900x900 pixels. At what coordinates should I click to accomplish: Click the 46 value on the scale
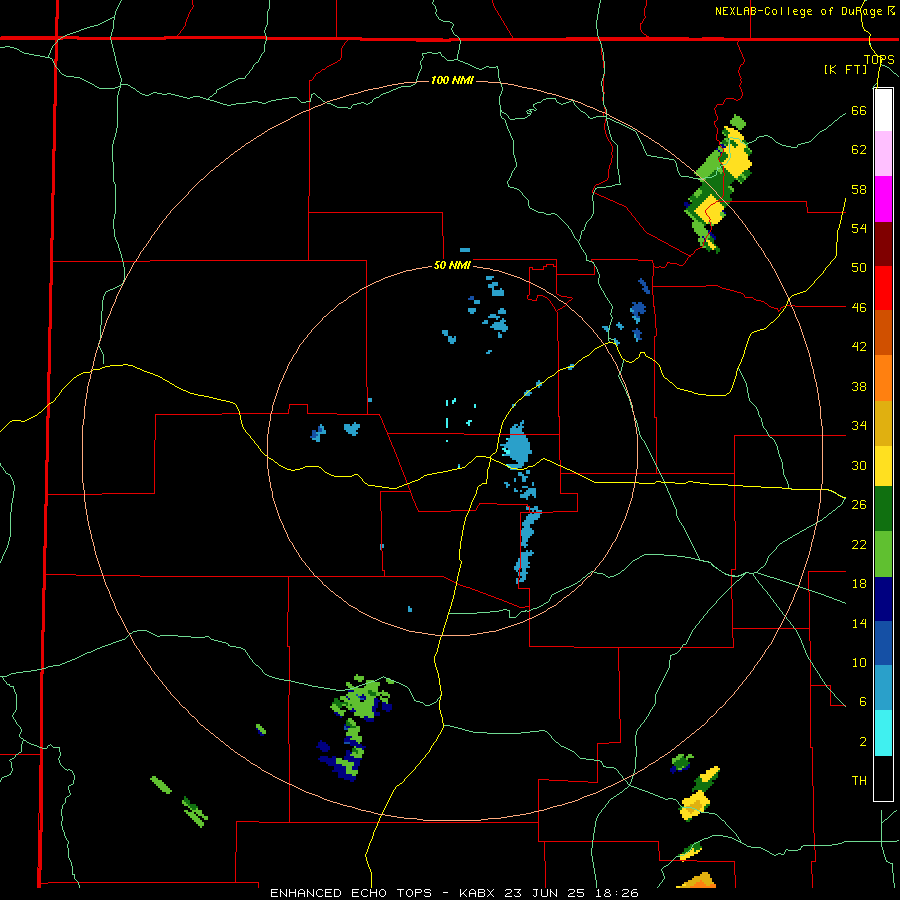point(859,308)
